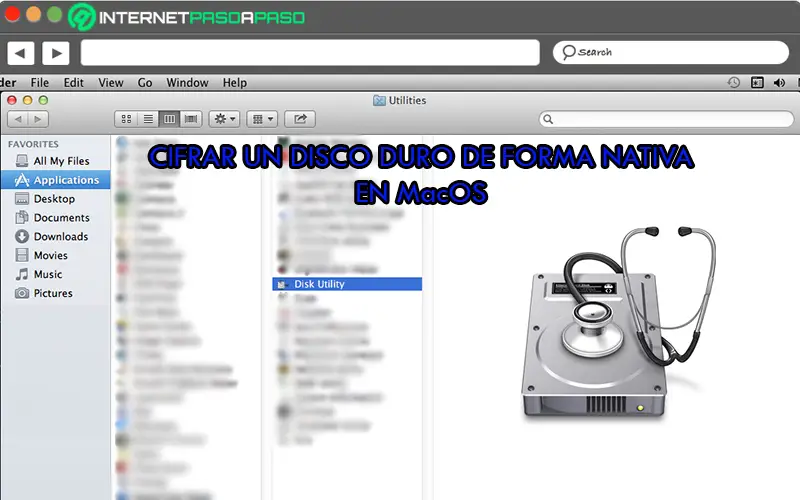Open the View menu
The height and width of the screenshot is (500, 800).
pos(111,83)
